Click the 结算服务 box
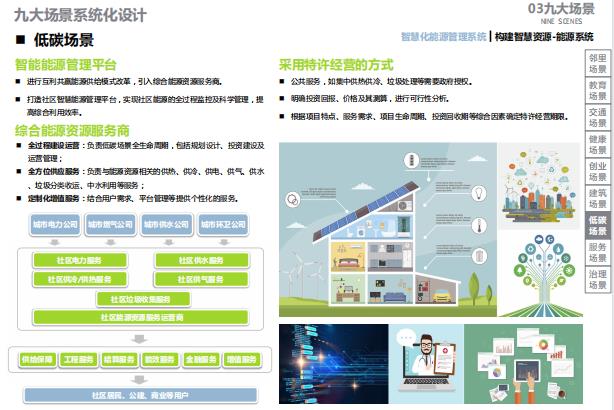Image resolution: width=614 pixels, height=410 pixels. 119,359
